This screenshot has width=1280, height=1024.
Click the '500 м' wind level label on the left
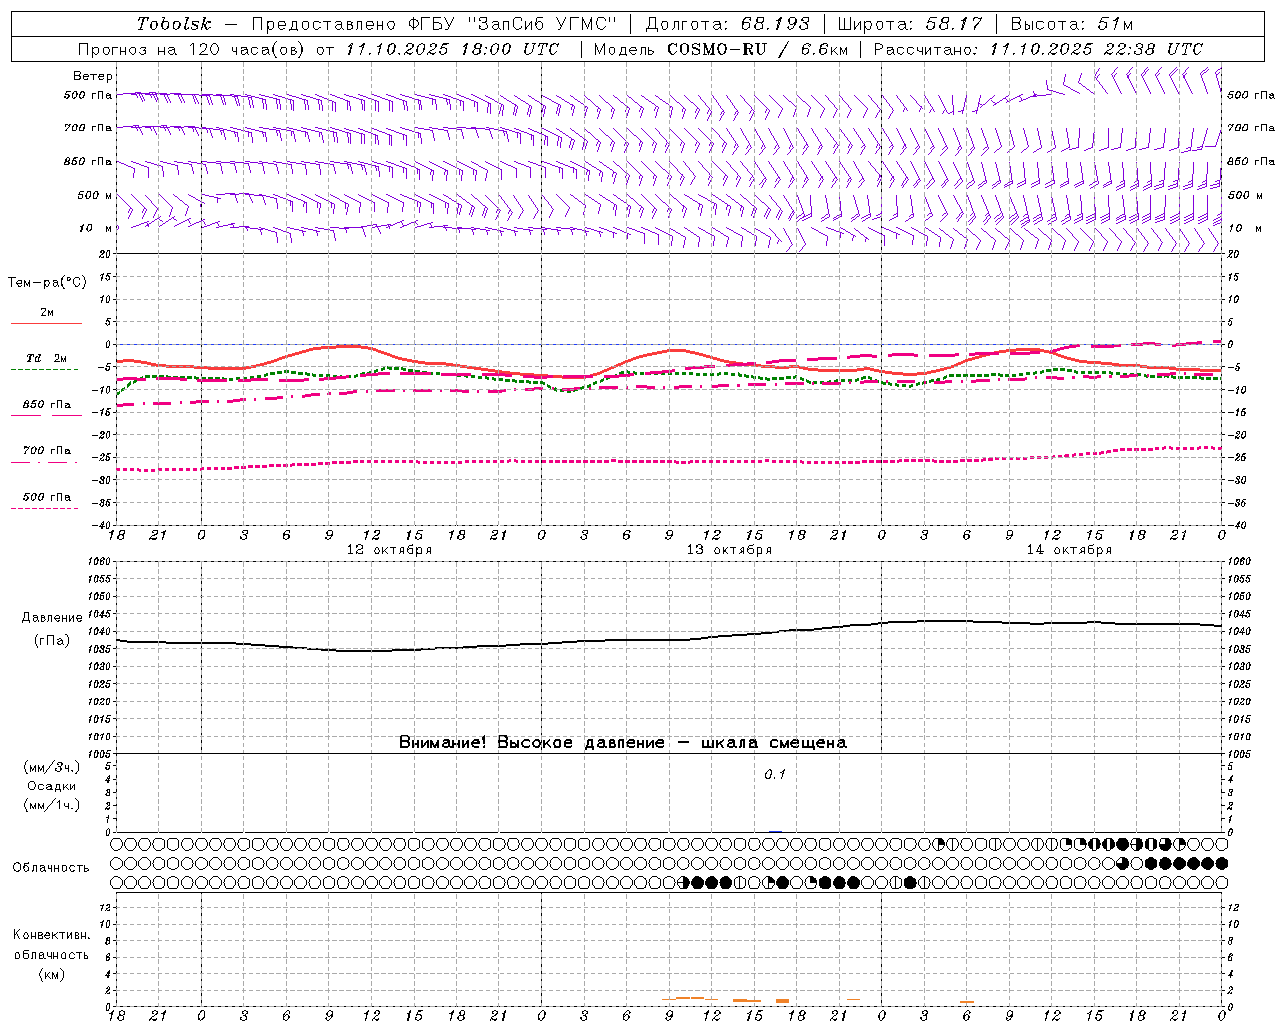click(95, 195)
